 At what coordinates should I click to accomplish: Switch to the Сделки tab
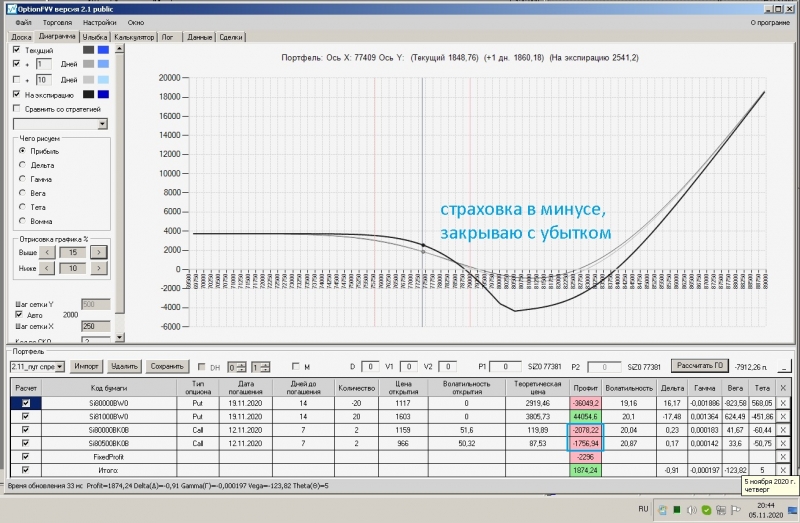(x=231, y=37)
